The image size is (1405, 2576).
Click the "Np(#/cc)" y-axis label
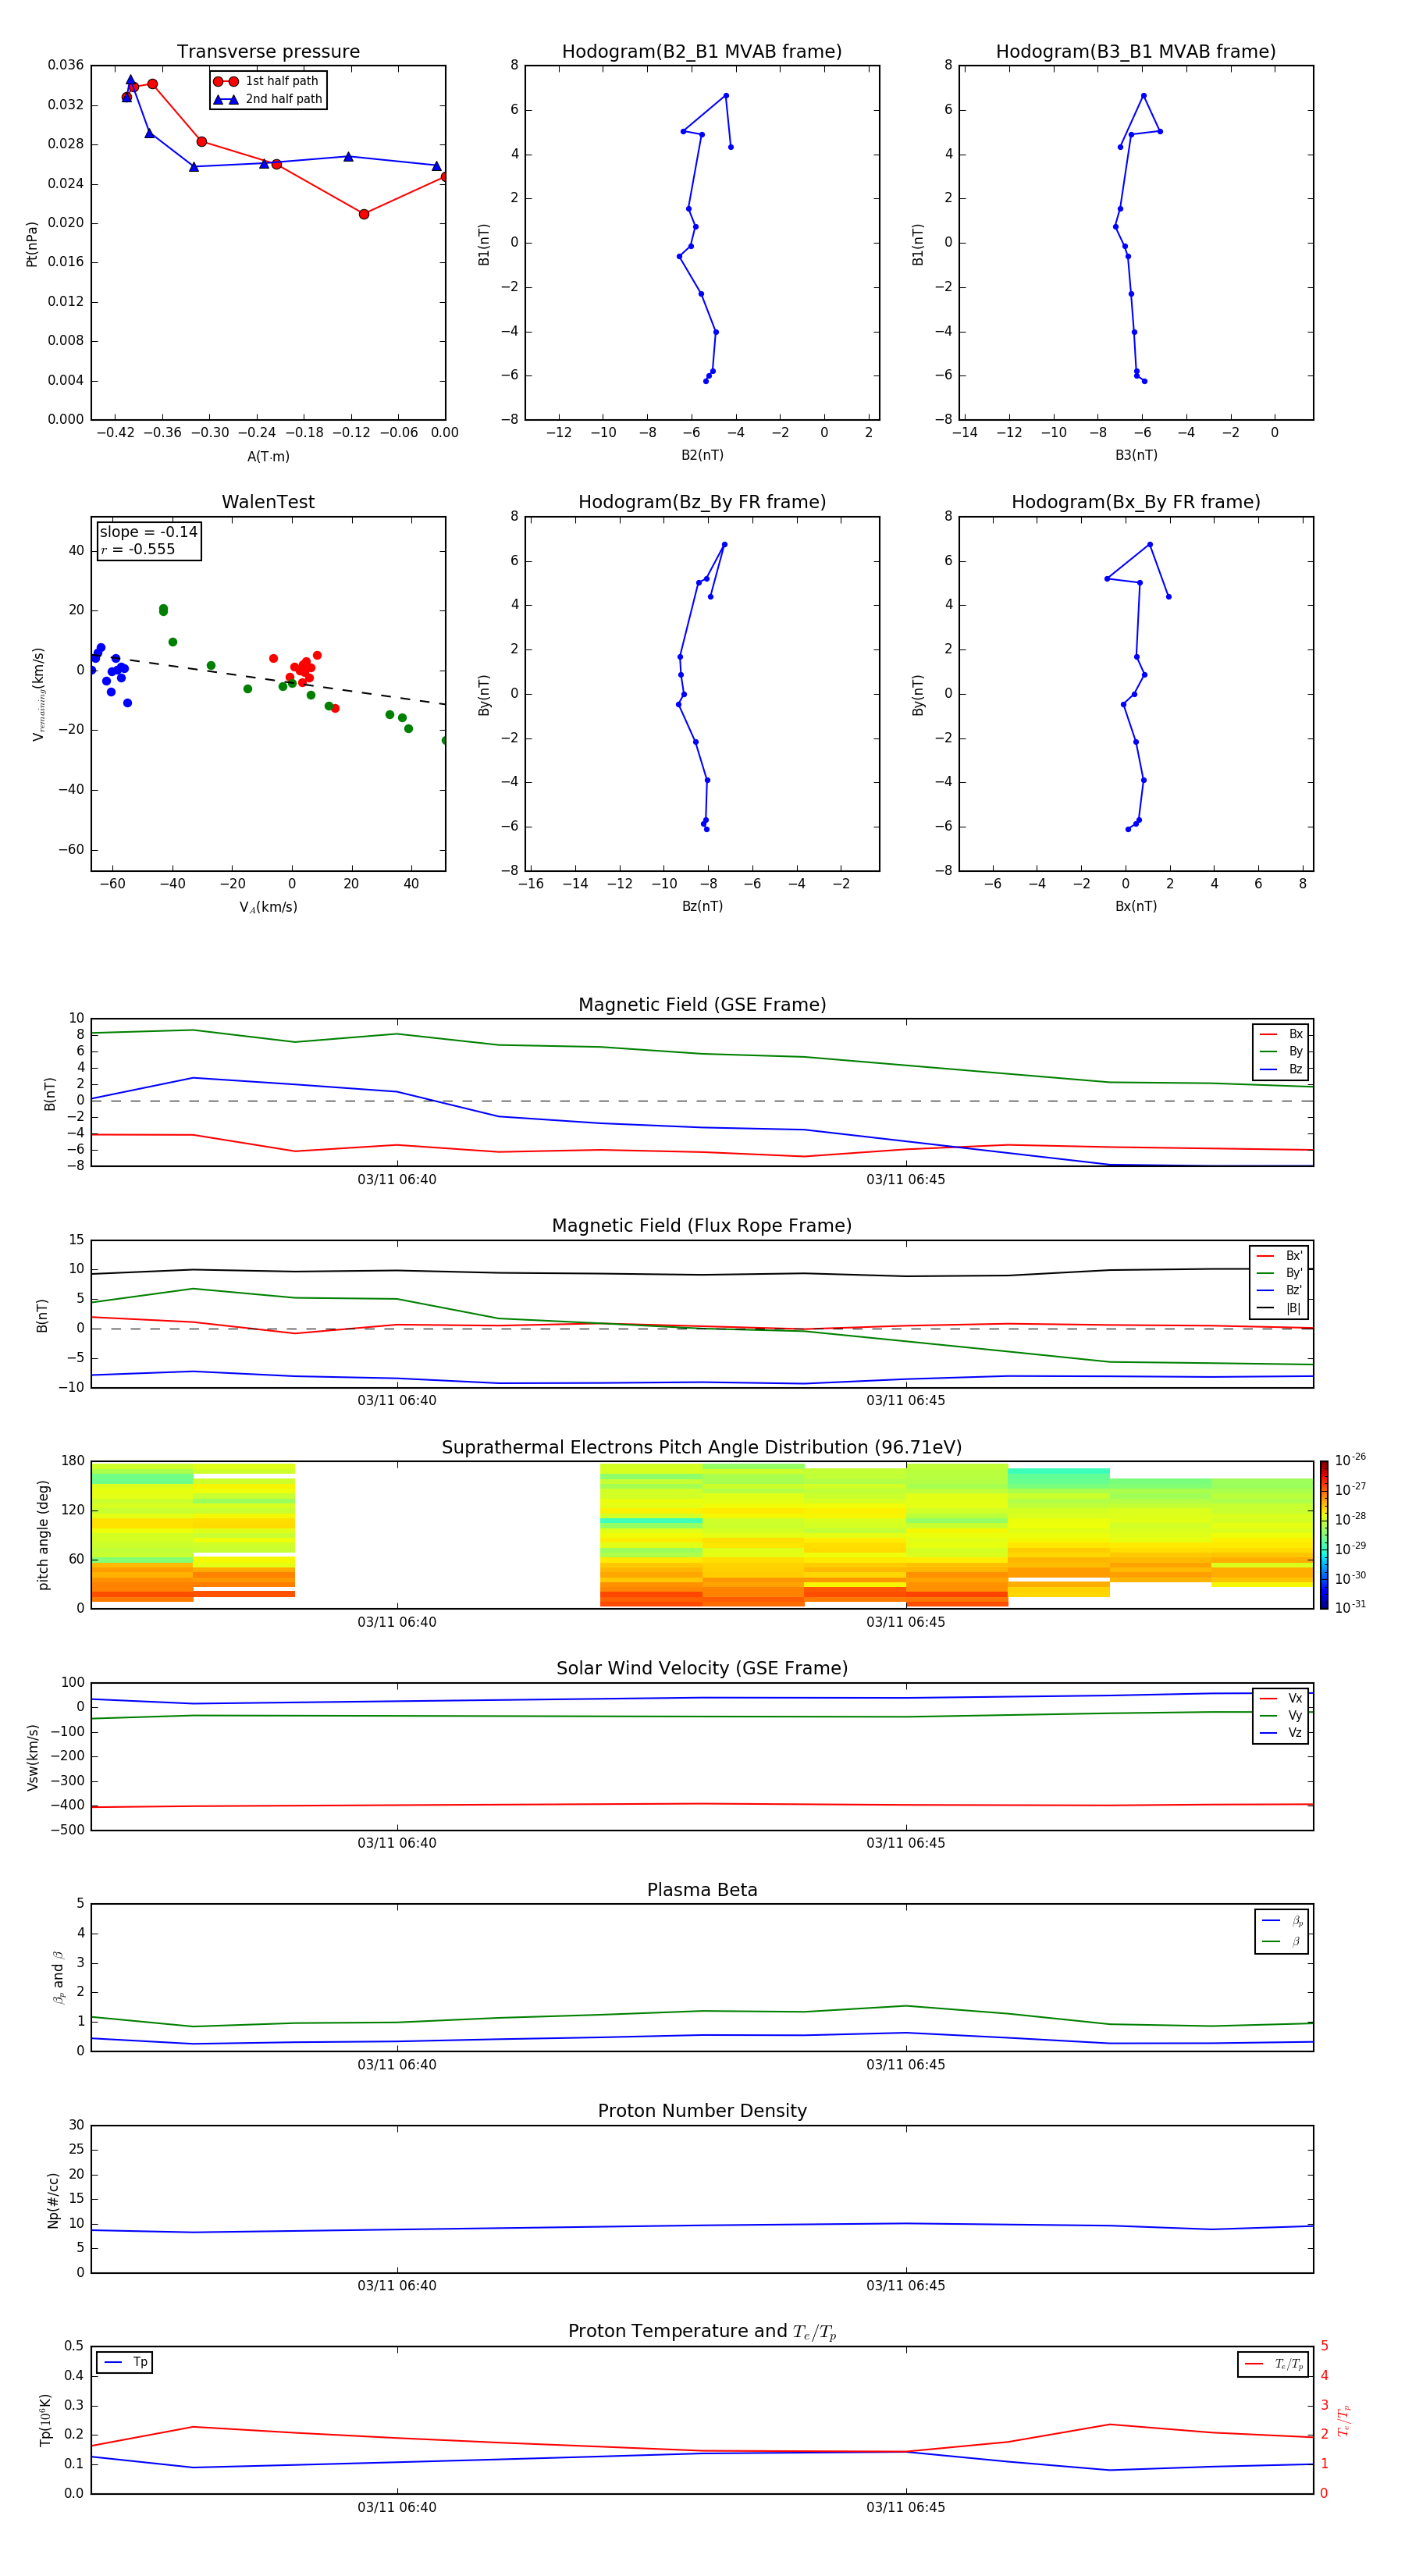tap(53, 2200)
